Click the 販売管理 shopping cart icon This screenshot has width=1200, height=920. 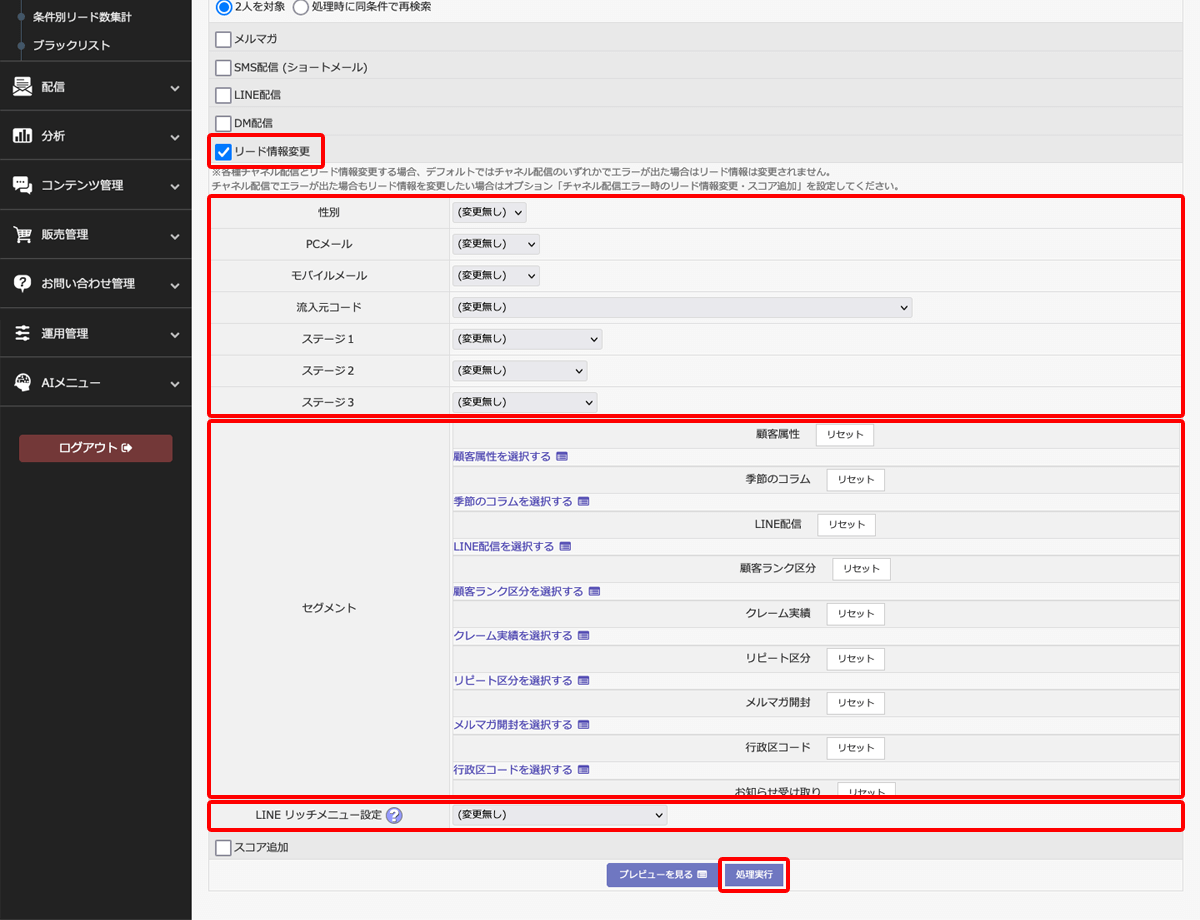click(x=22, y=235)
